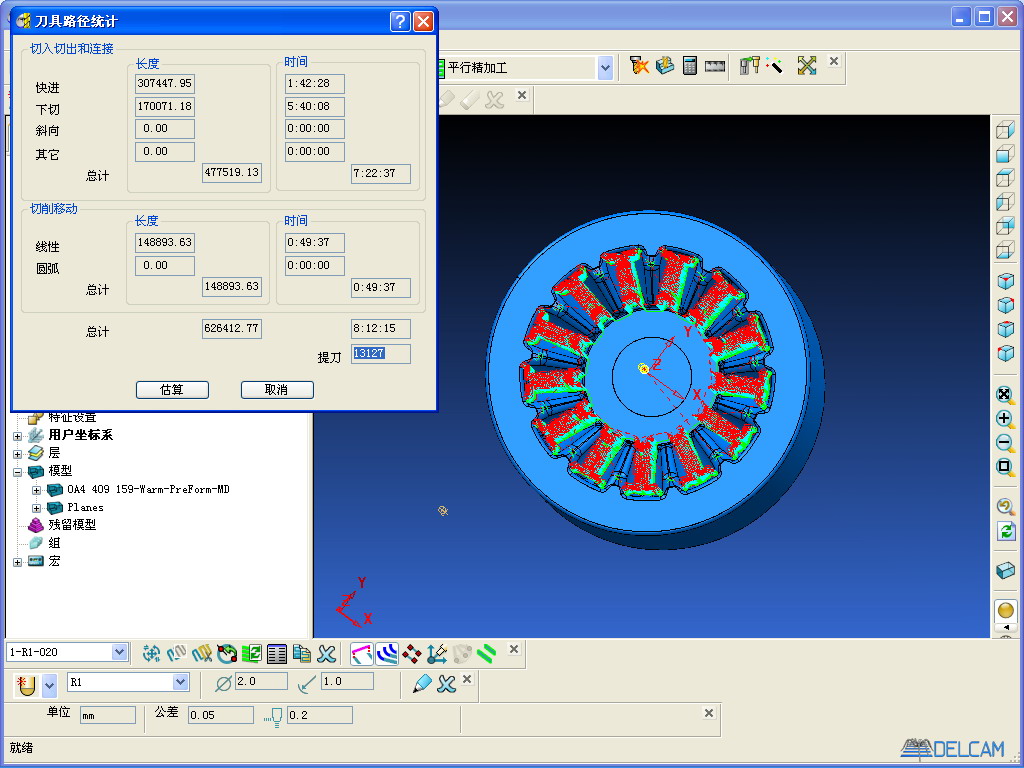This screenshot has width=1024, height=768.
Task: Toggle the blue toolpath leads display icon
Action: [x=387, y=652]
